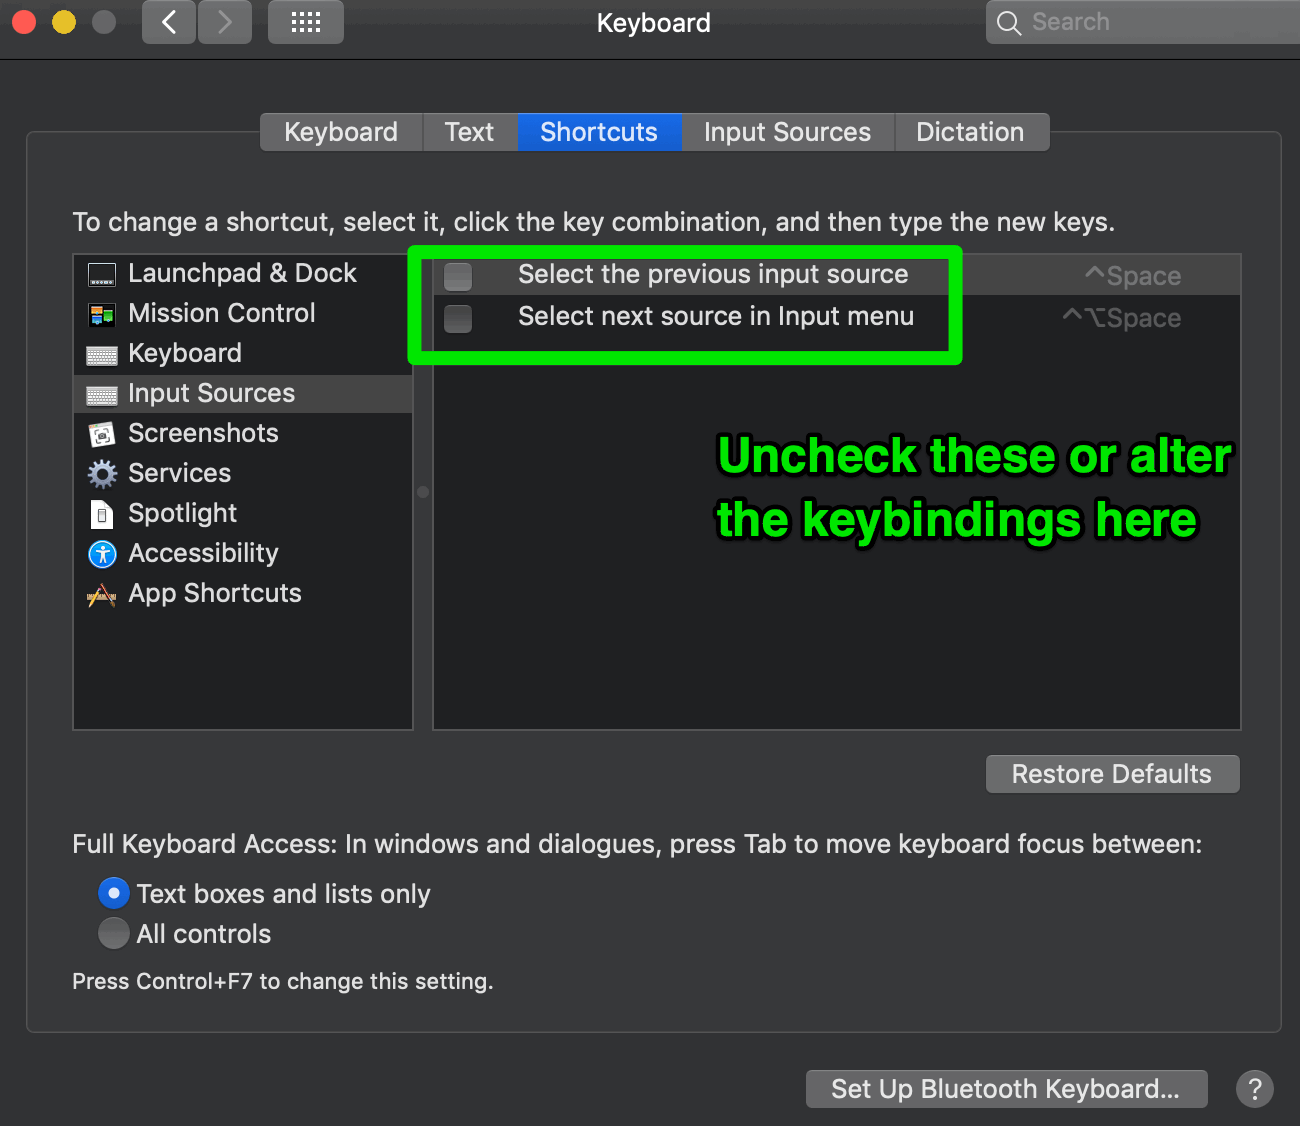
Task: Open the Accessibility shortcuts category
Action: 203,553
